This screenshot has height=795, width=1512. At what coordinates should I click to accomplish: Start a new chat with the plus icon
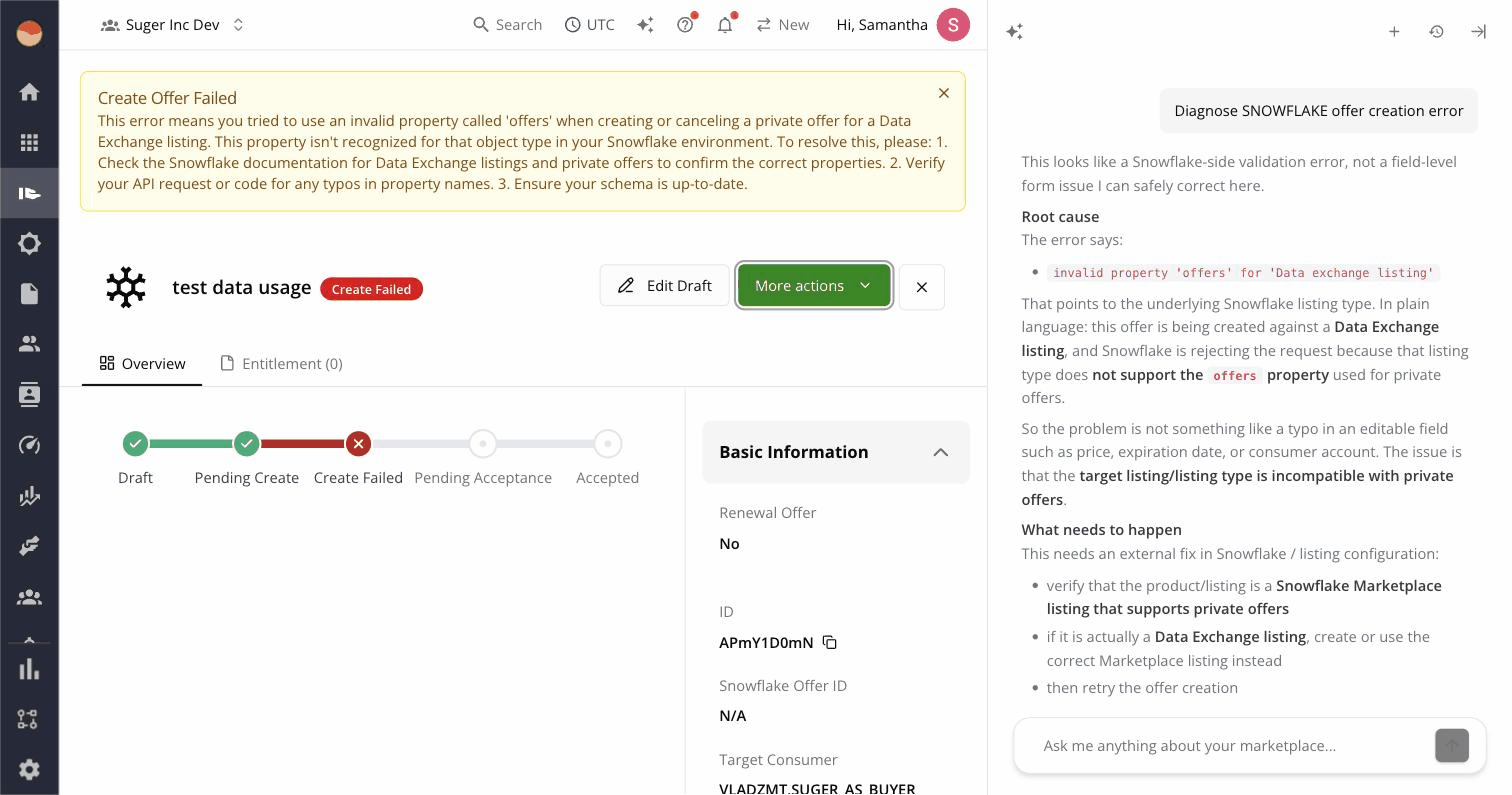click(x=1394, y=32)
